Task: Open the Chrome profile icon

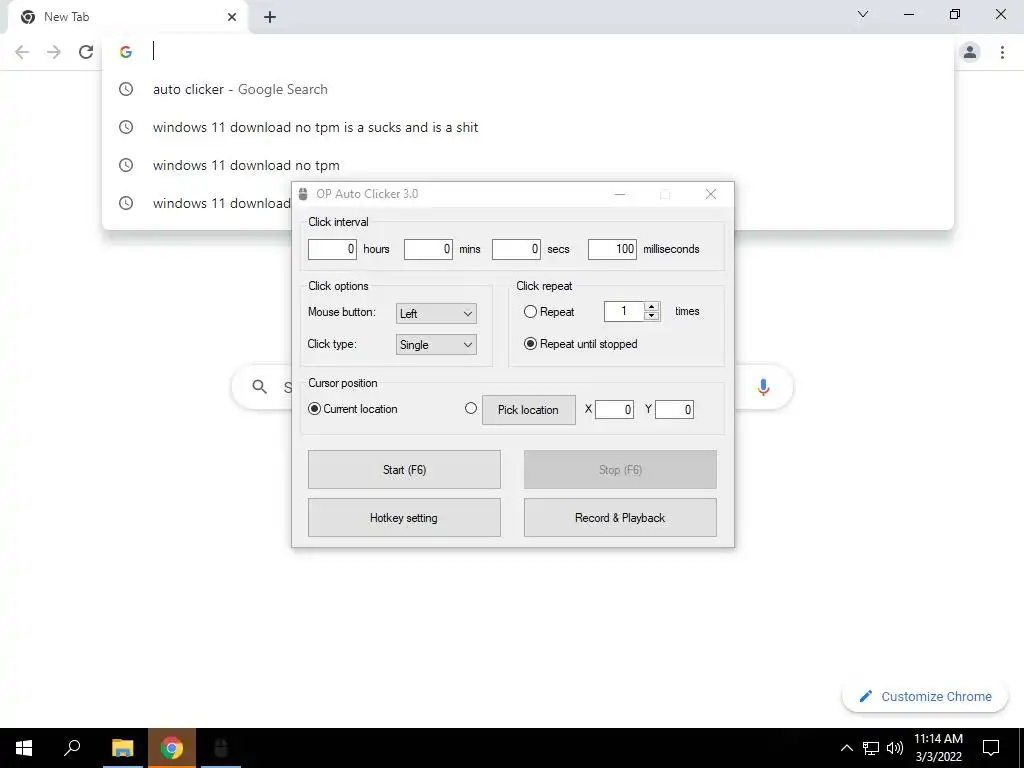Action: point(970,52)
